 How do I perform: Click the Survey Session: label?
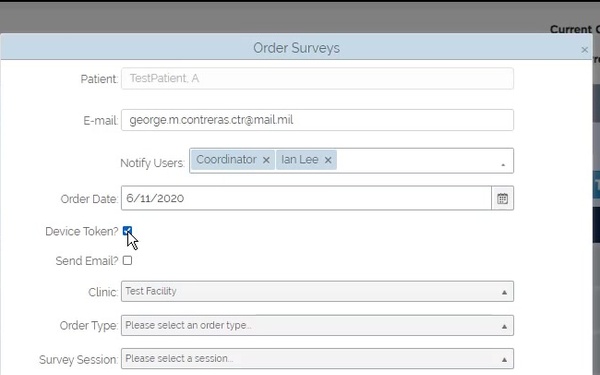tap(79, 360)
